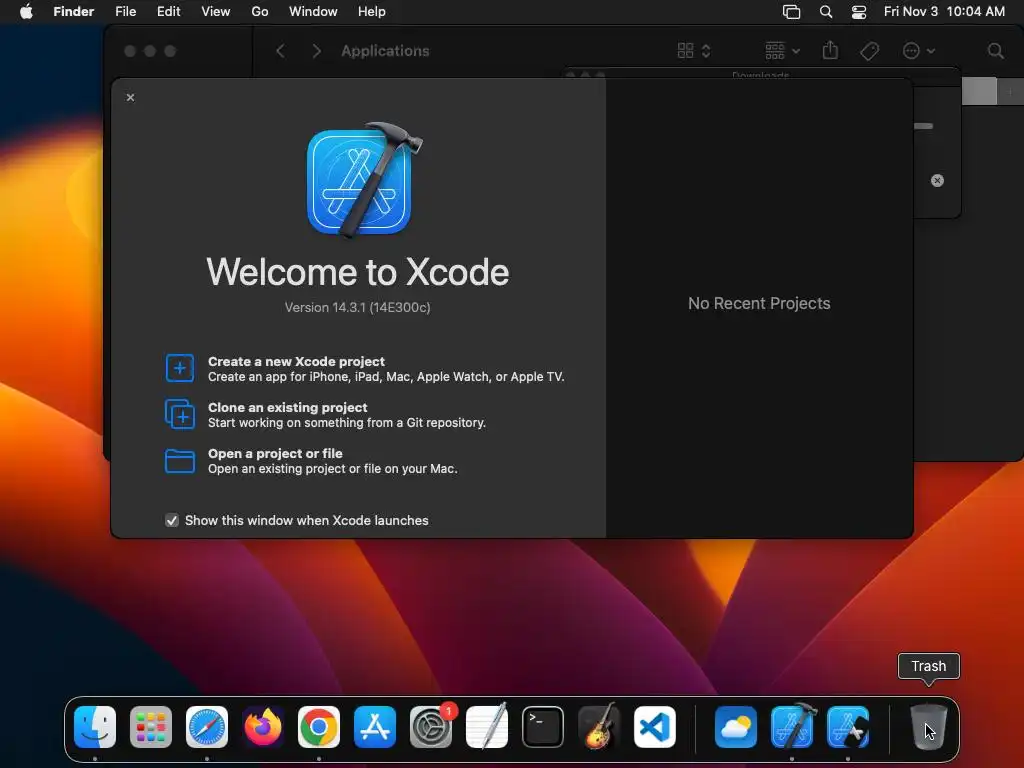Launch Safari from the Dock

[207, 727]
